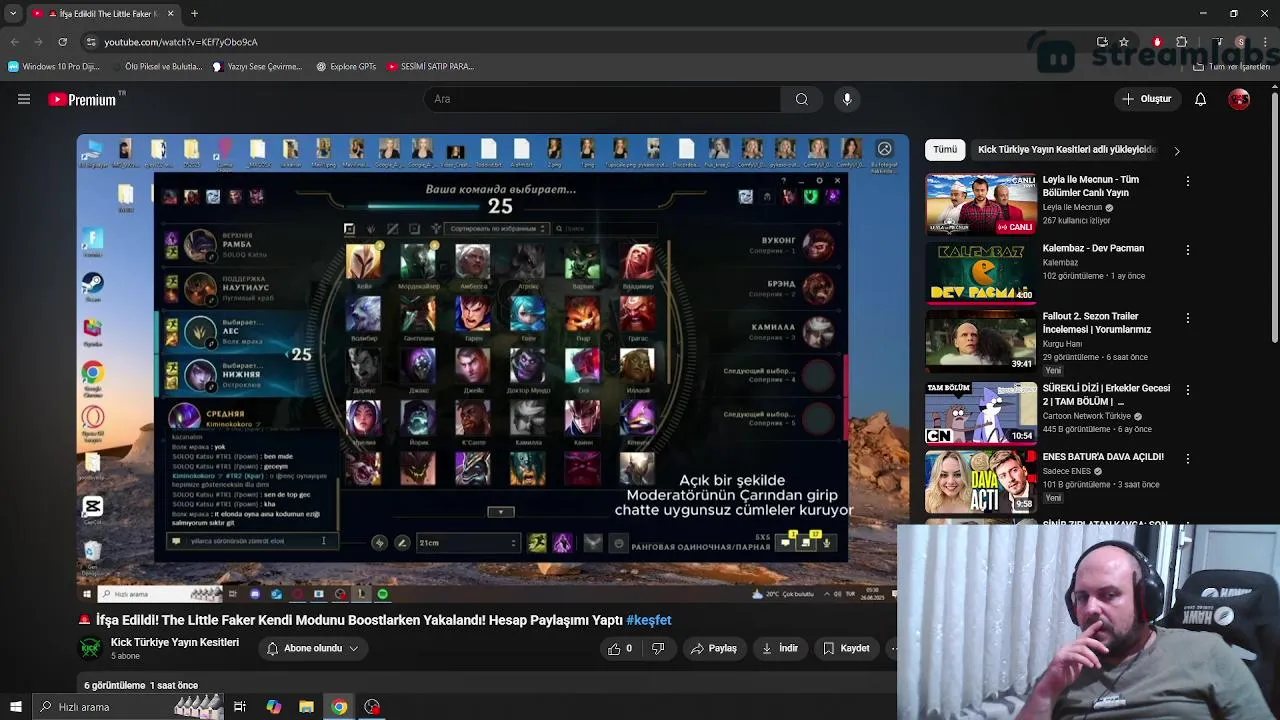Open the Kick Türkiye Yayın Kesitleri channel name
The height and width of the screenshot is (720, 1280).
point(175,643)
